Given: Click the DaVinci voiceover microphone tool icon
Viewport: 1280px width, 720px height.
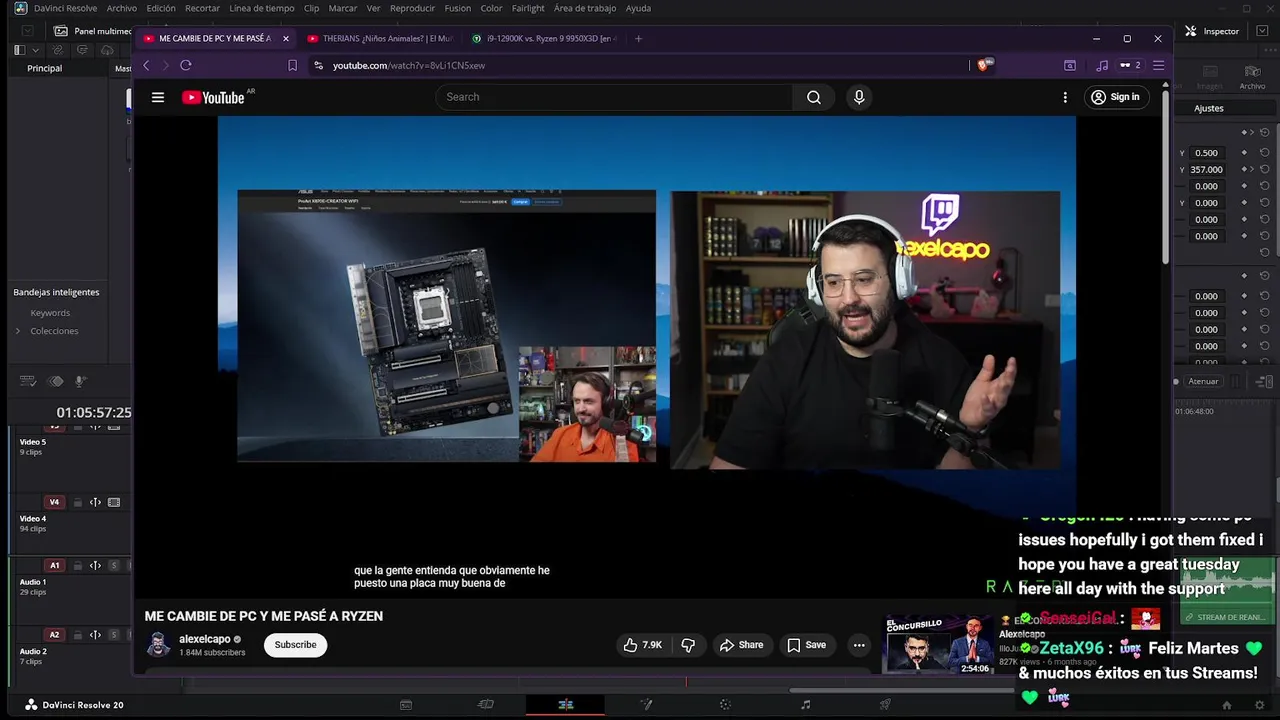Looking at the screenshot, I should [x=81, y=381].
